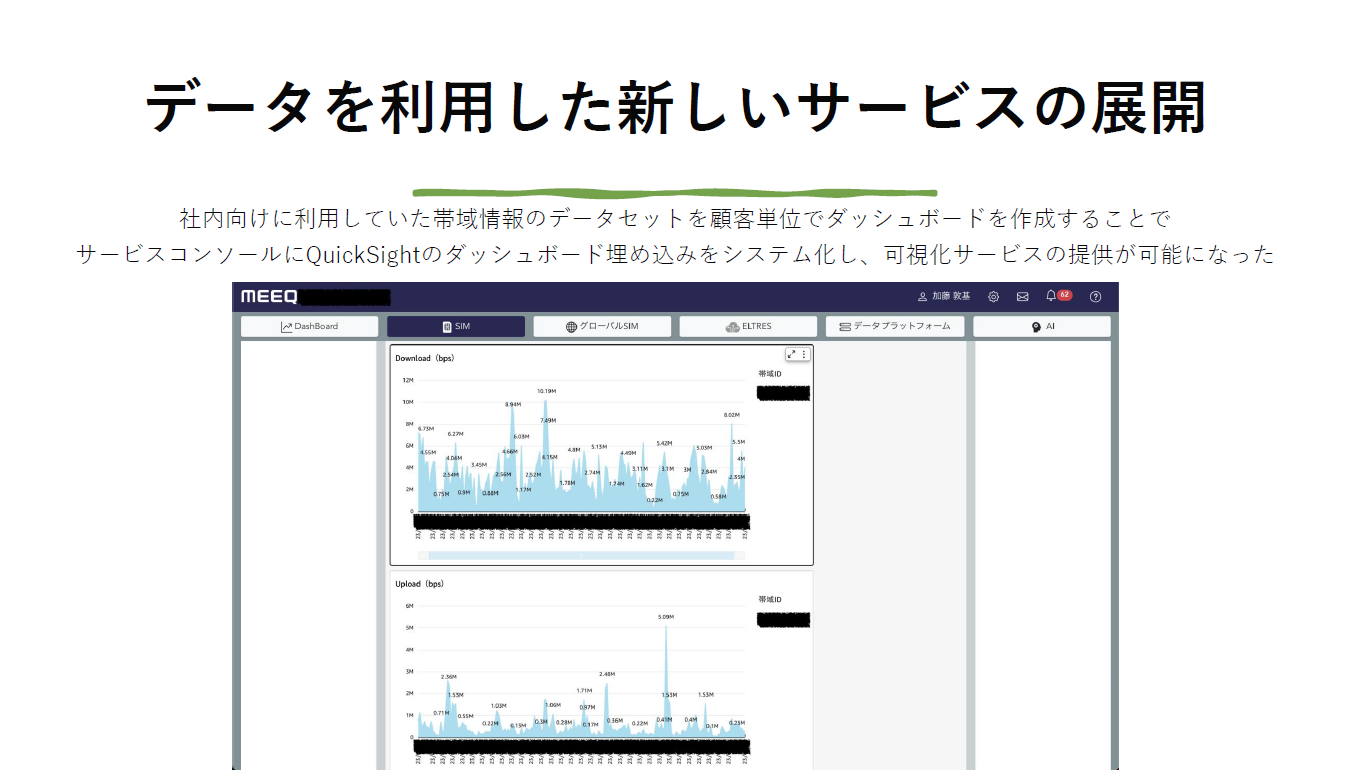Open notifications bell with 62 badge
This screenshot has width=1367, height=770.
pos(1057,296)
